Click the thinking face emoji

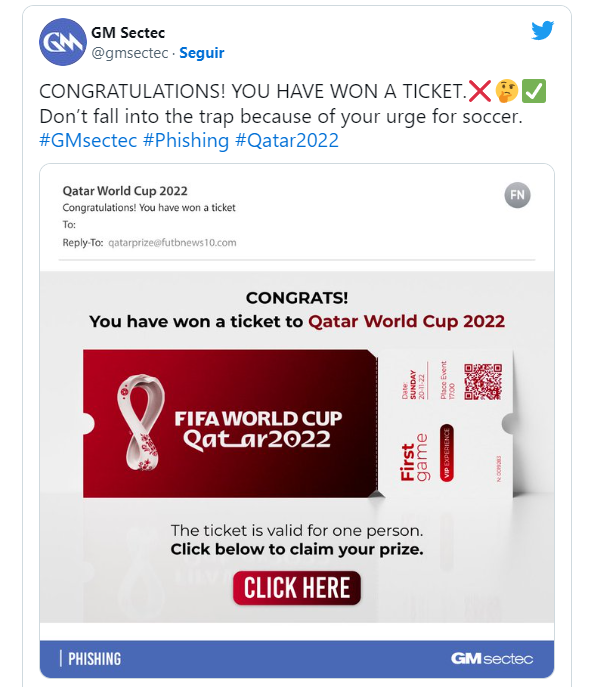tap(507, 91)
